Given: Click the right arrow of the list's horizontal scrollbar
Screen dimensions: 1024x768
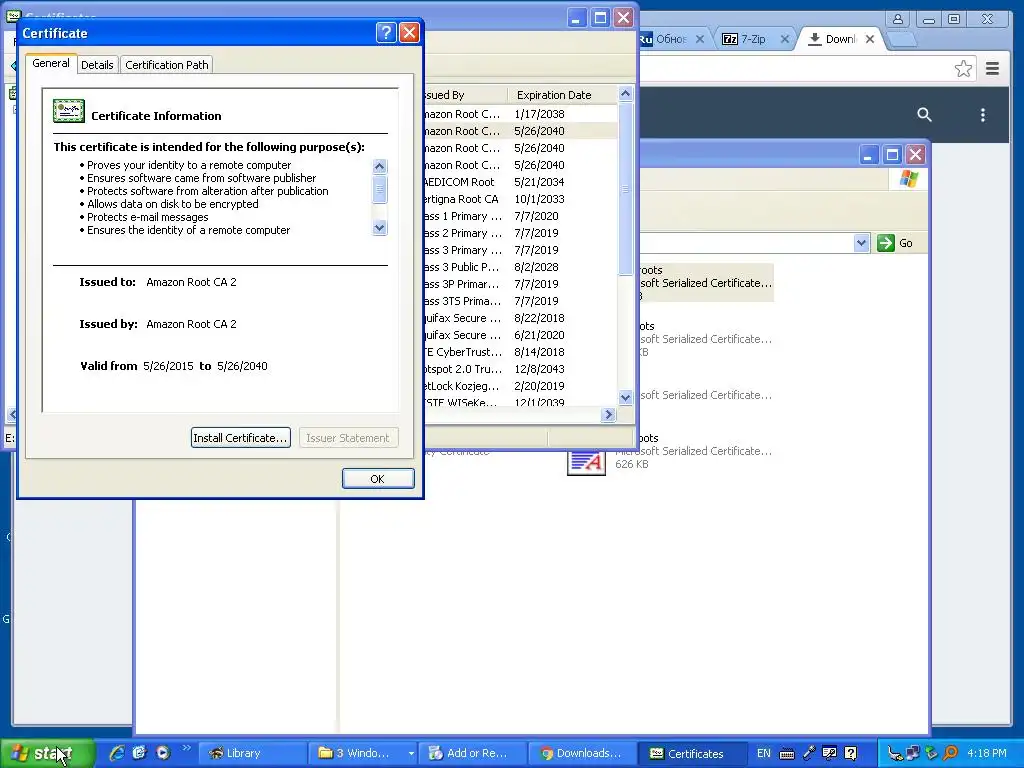Looking at the screenshot, I should (608, 414).
